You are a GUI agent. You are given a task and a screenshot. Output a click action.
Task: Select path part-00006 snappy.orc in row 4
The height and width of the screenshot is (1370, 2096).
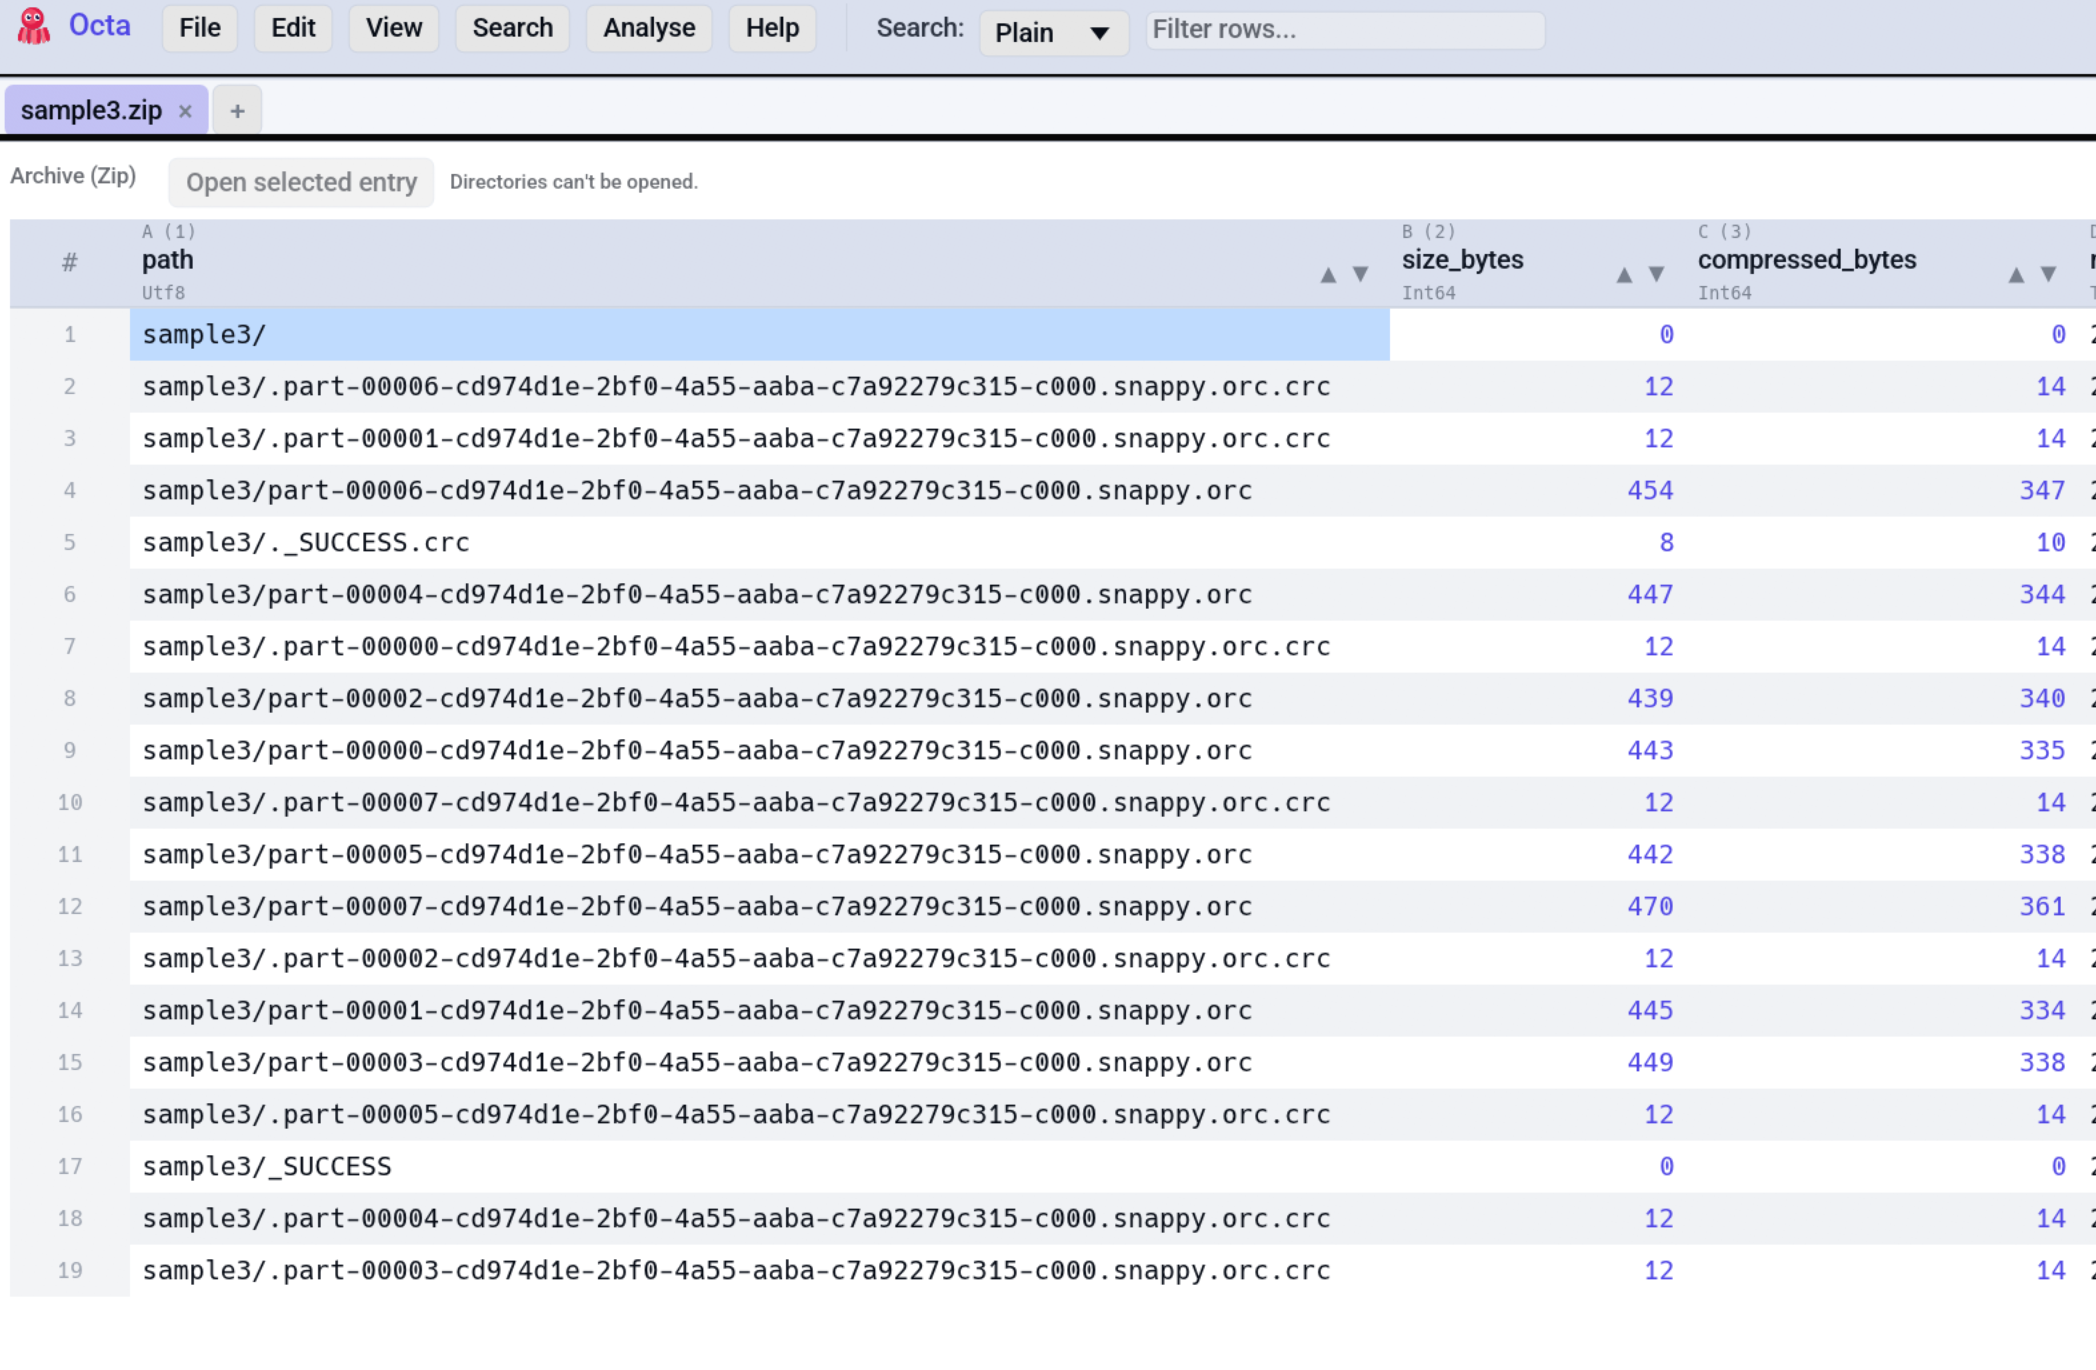click(x=760, y=491)
